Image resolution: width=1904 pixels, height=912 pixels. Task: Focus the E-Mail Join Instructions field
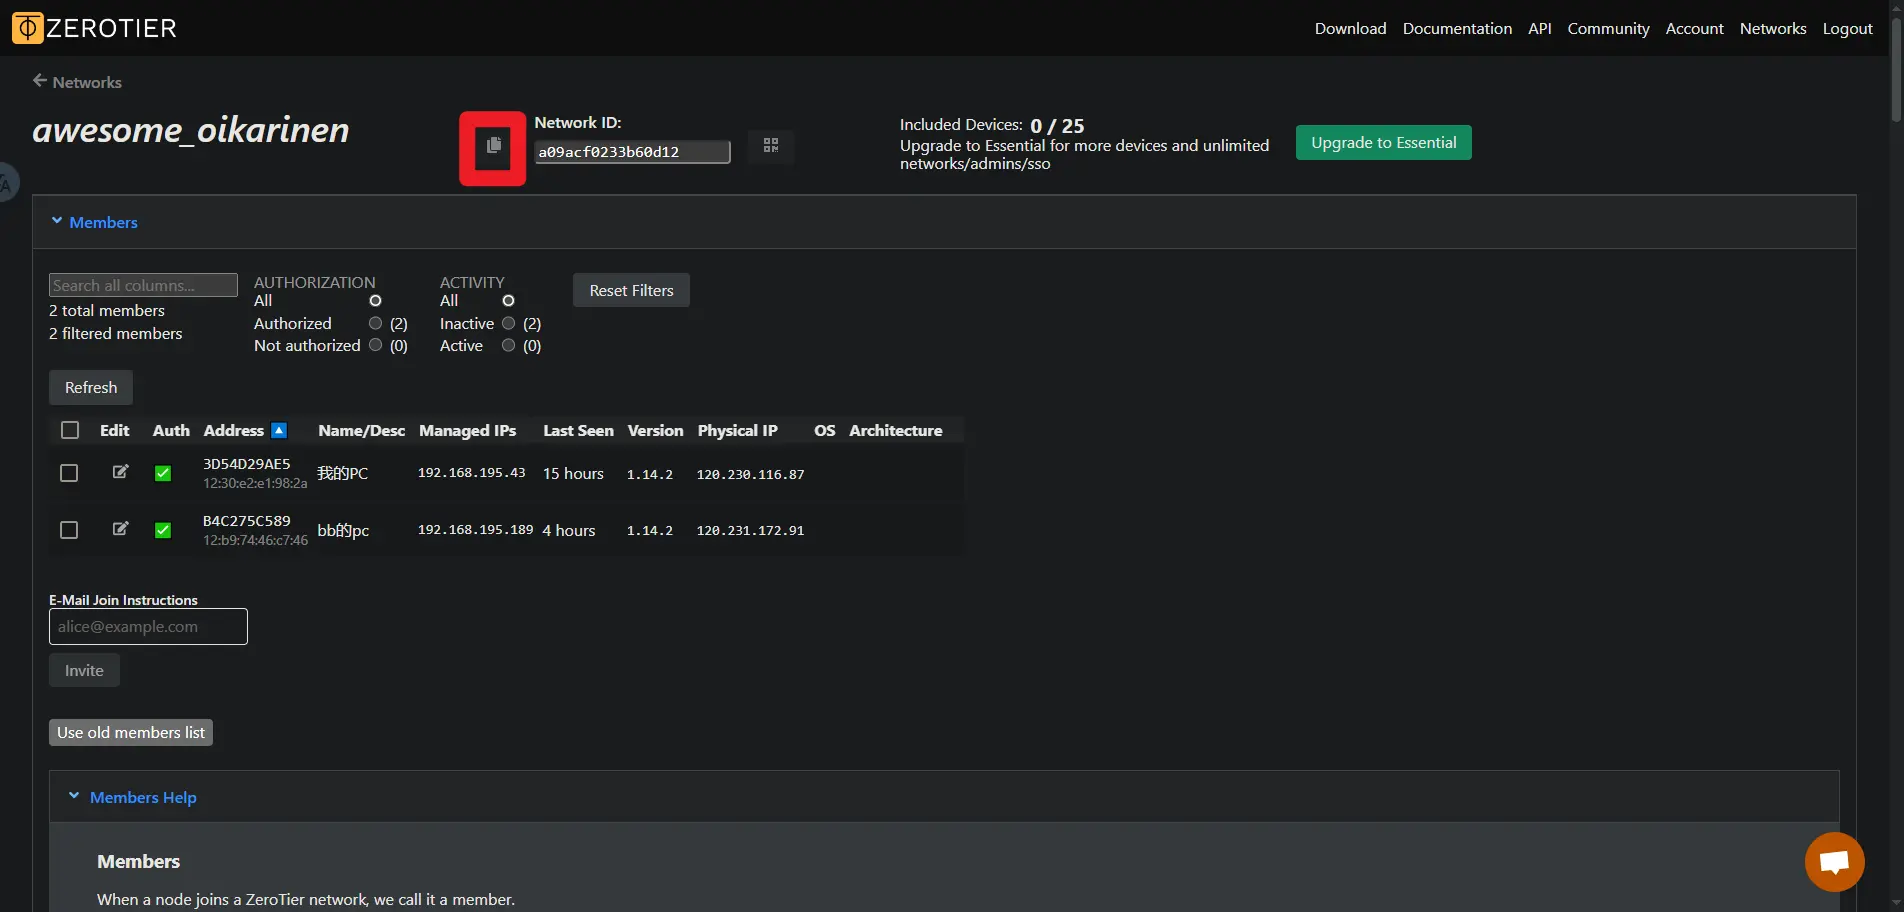148,627
